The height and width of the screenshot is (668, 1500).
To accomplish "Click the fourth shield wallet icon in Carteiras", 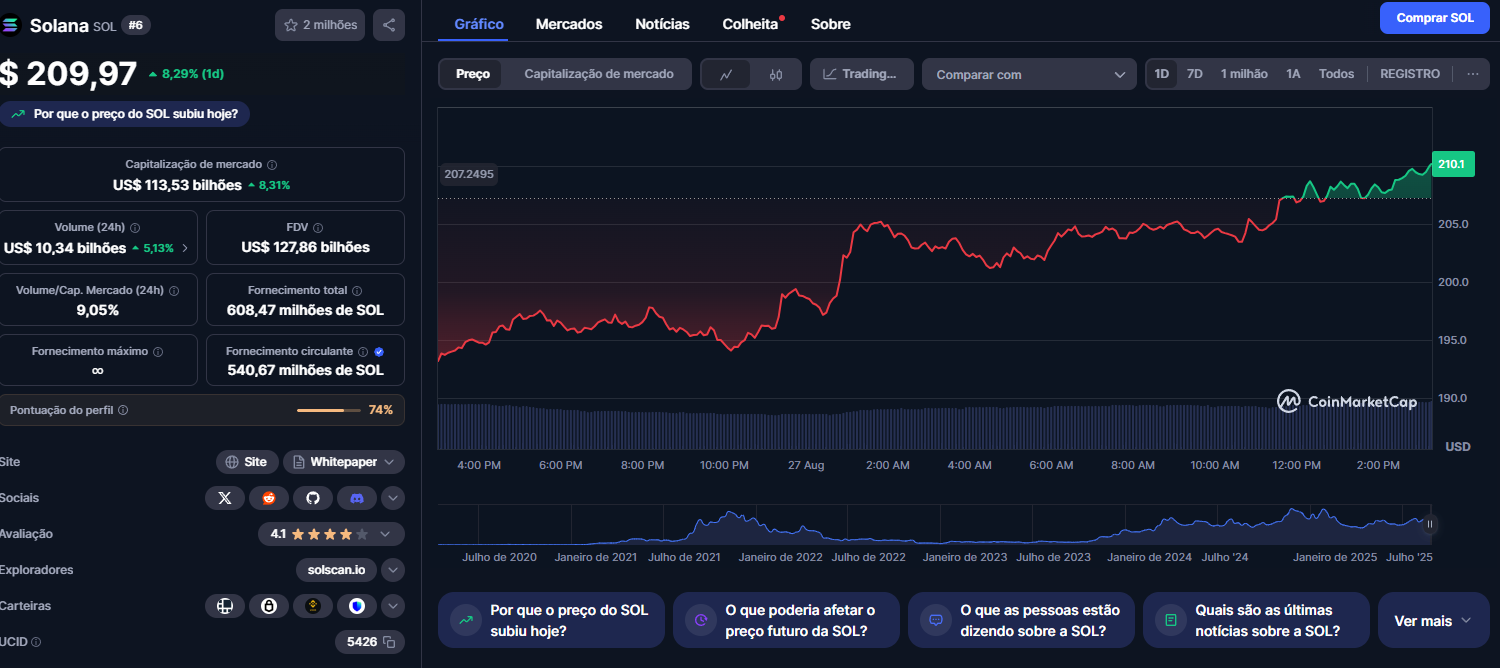I will (357, 606).
